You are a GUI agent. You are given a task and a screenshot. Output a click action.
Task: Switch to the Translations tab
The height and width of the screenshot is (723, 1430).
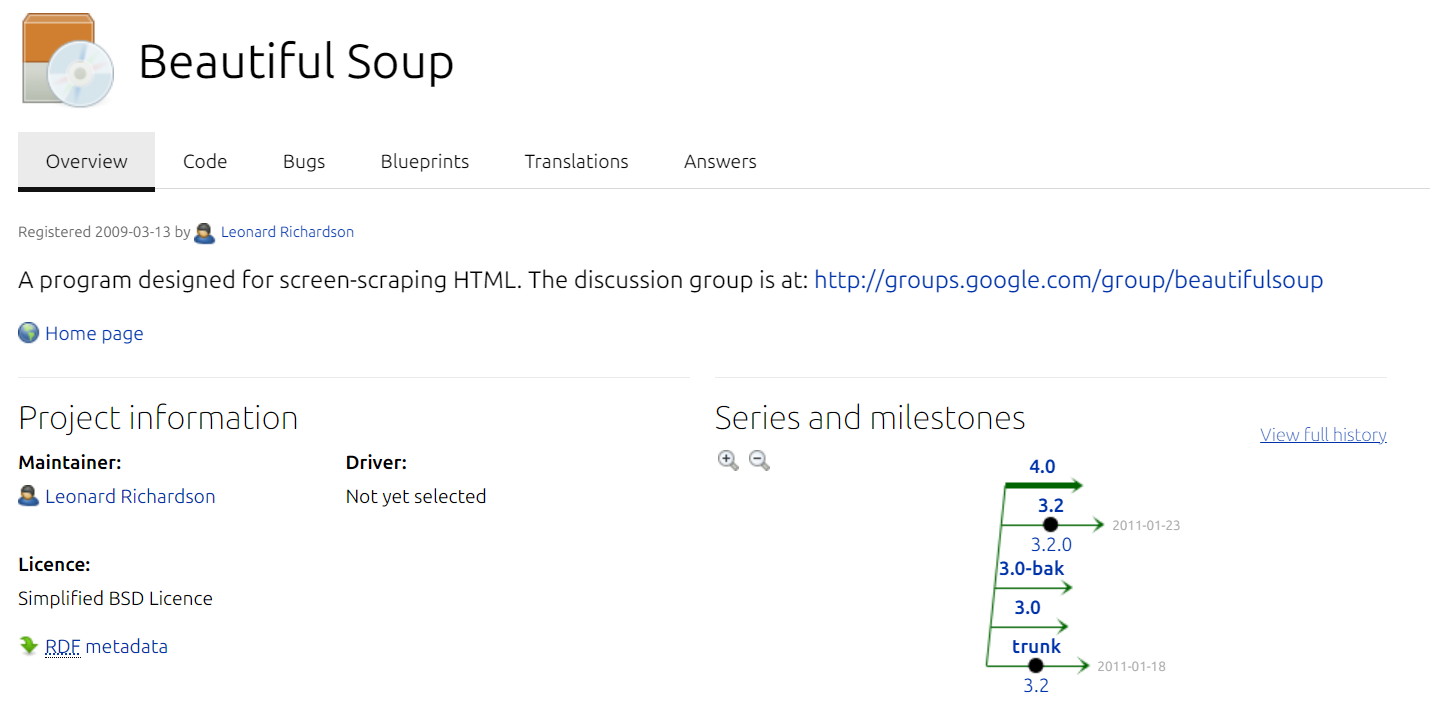coord(576,161)
